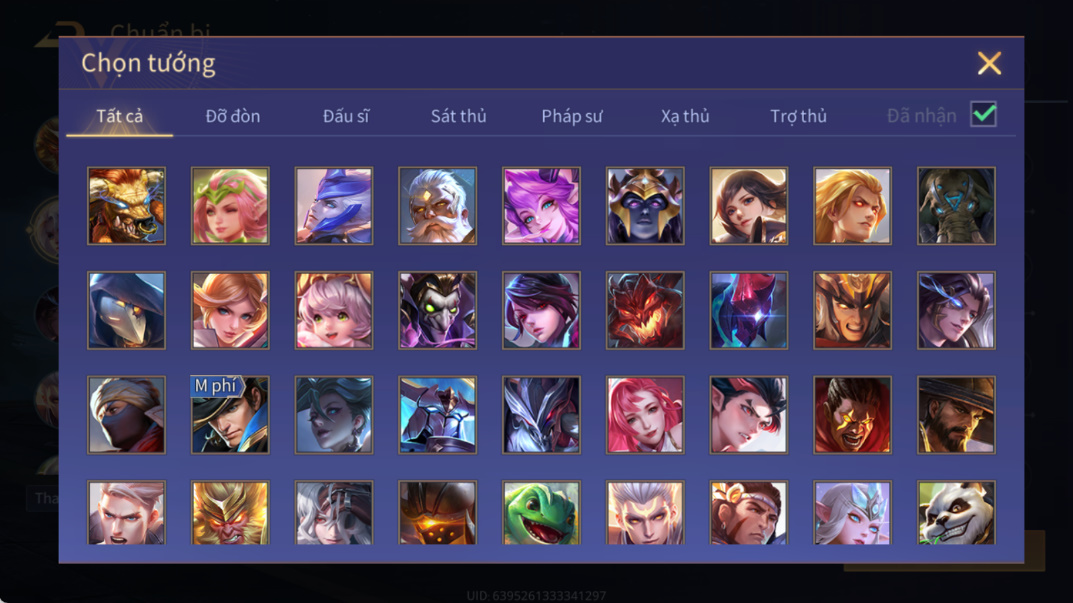
Task: Show the 'Pháp sư' hero category
Action: coord(572,116)
